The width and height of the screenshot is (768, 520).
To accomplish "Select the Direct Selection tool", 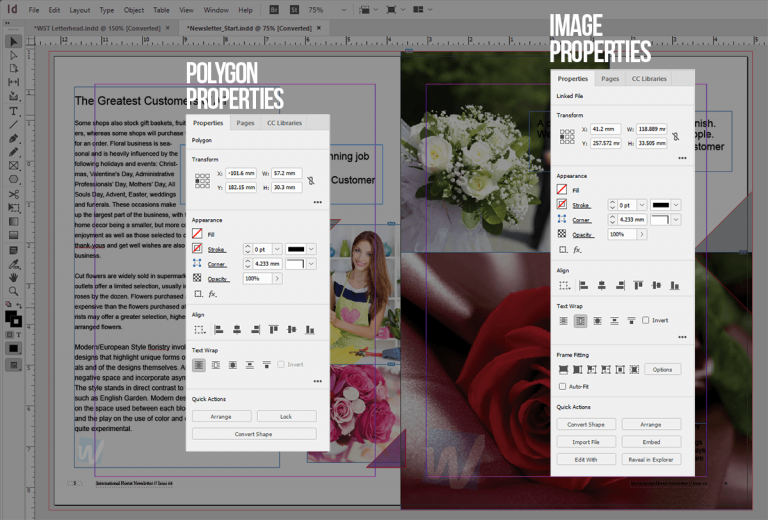I will click(x=14, y=55).
